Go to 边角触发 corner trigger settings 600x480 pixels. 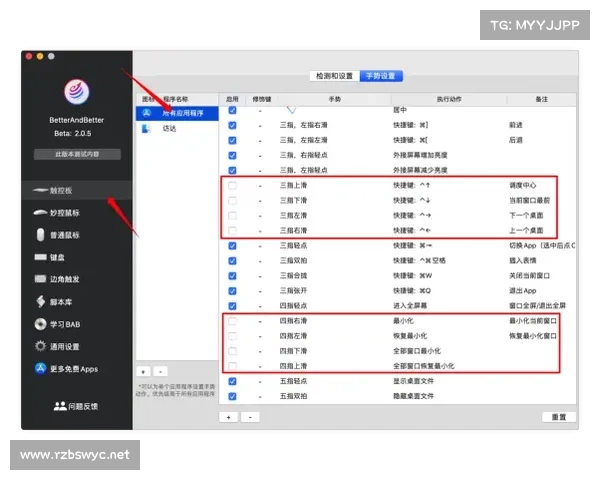tap(70, 279)
